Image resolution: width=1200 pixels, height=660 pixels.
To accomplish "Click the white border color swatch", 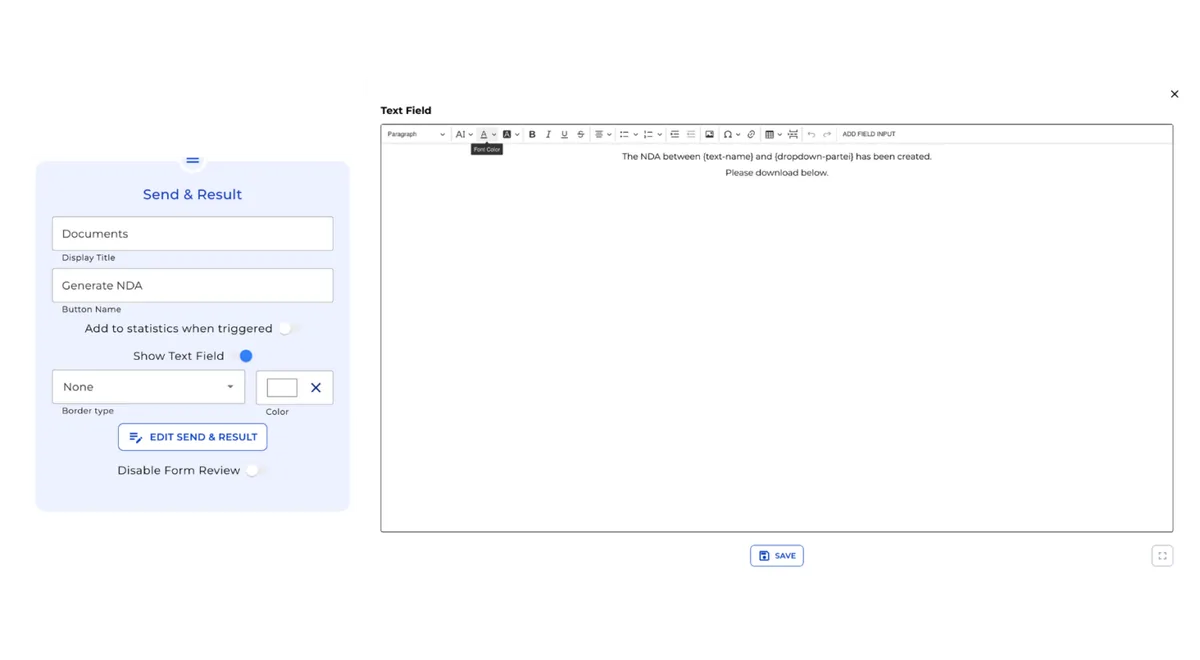I will [282, 387].
